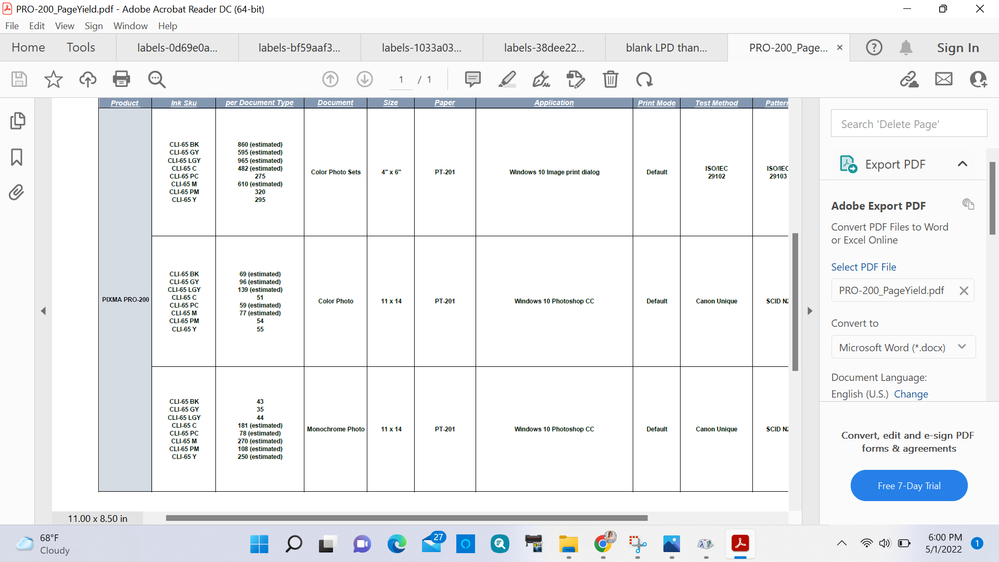Screen dimensions: 999x562
Task: Click the Save file icon
Action: tap(19, 80)
